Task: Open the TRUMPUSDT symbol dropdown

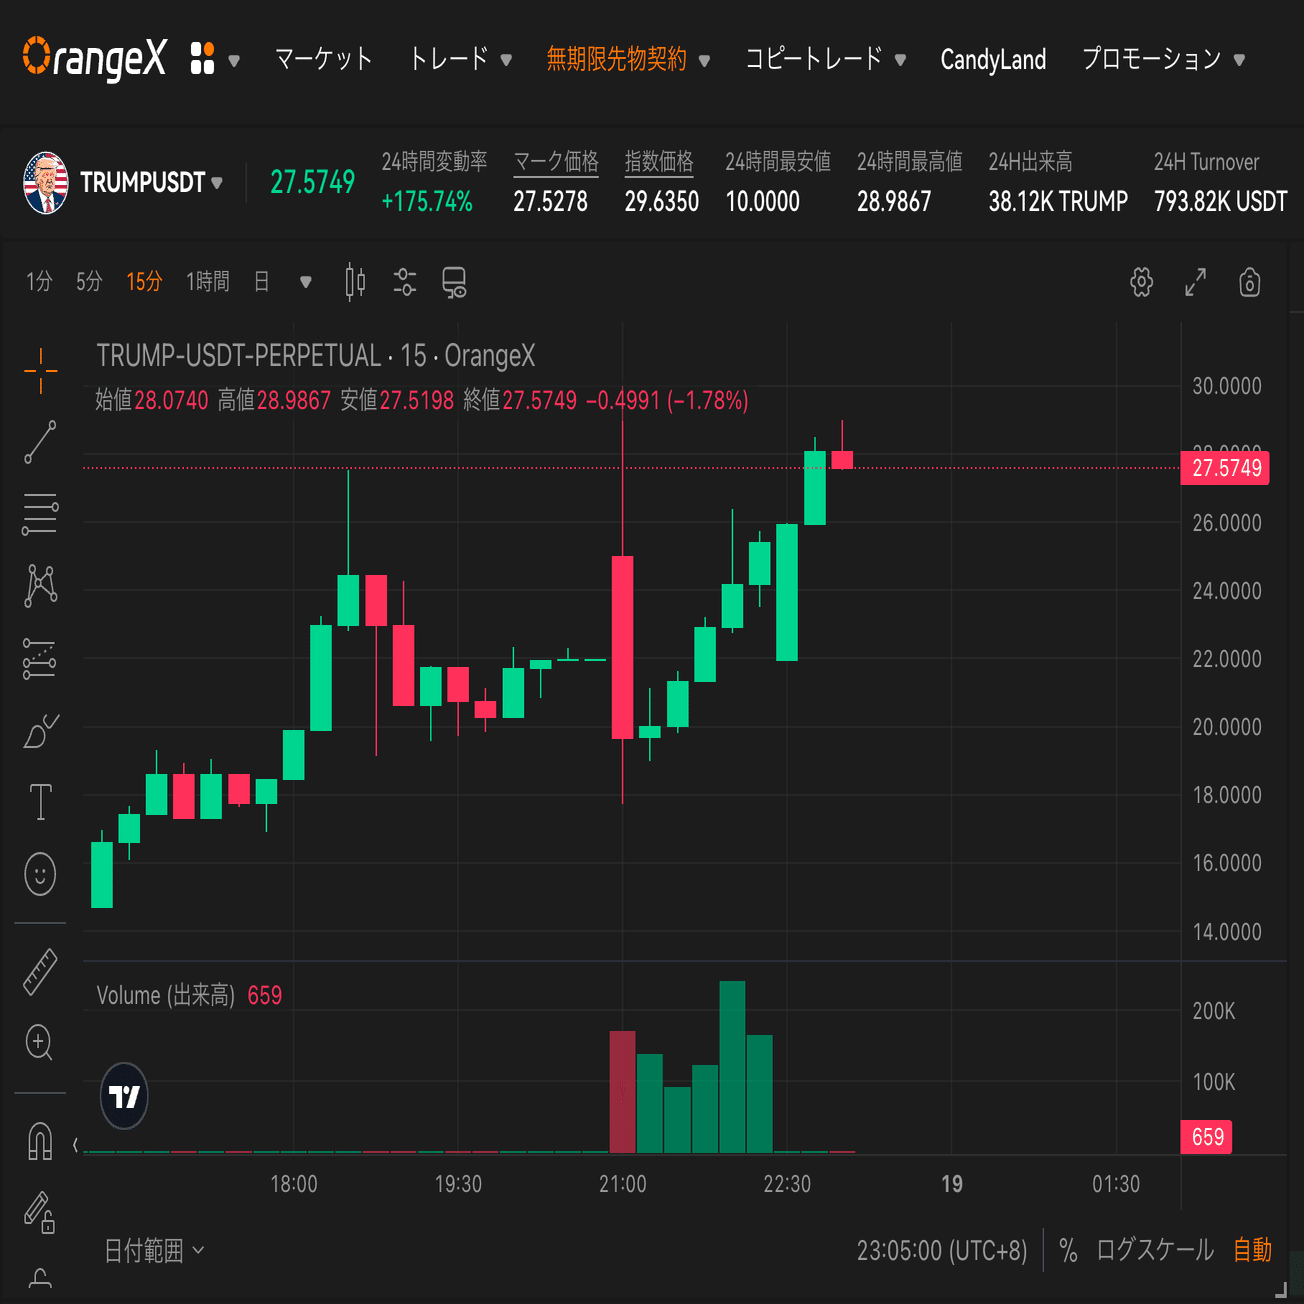Action: click(149, 182)
